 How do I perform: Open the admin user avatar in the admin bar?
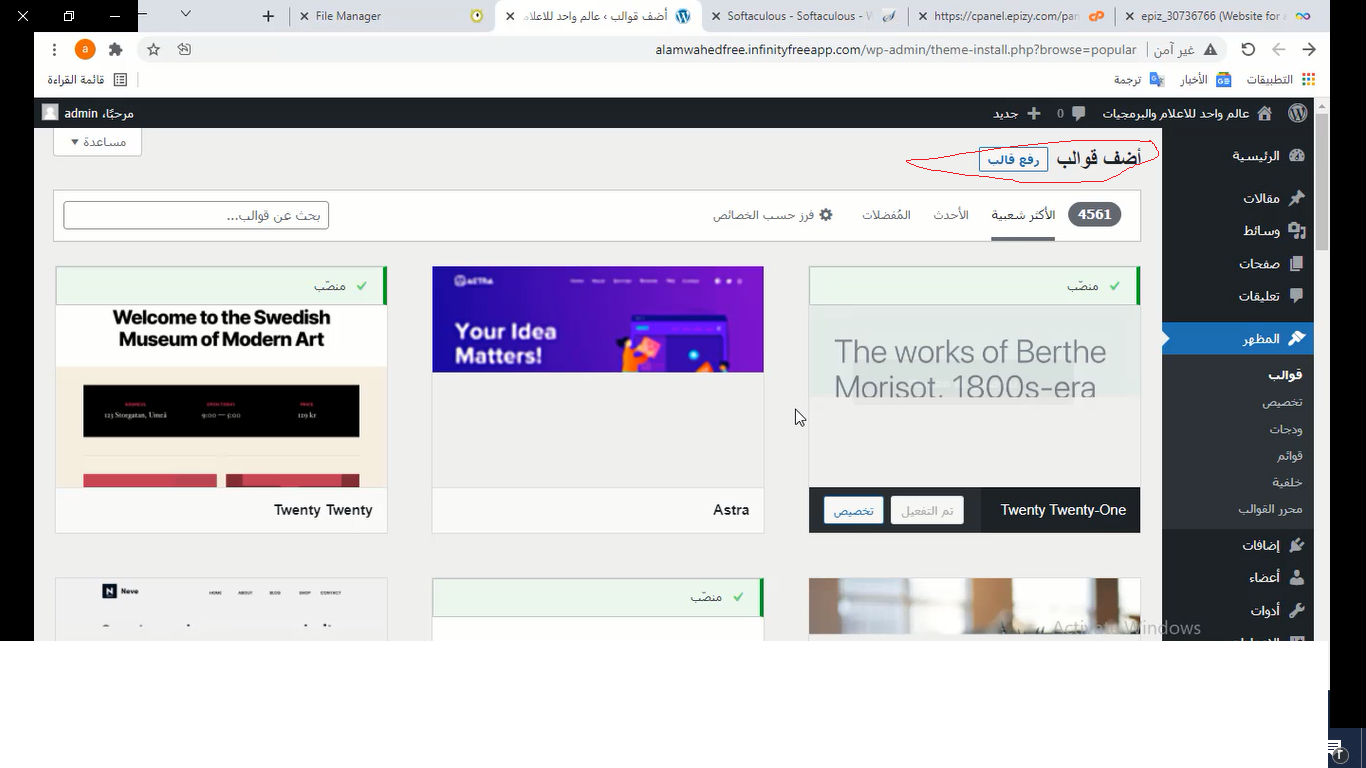pos(50,113)
